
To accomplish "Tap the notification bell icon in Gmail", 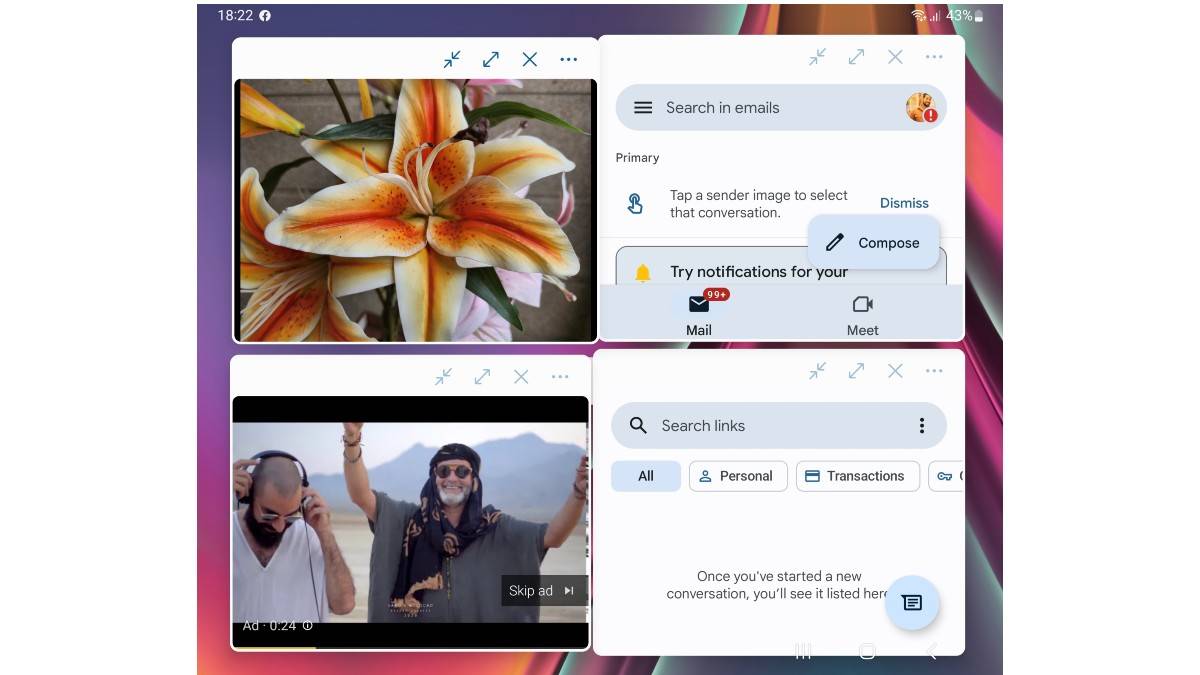I will point(643,272).
